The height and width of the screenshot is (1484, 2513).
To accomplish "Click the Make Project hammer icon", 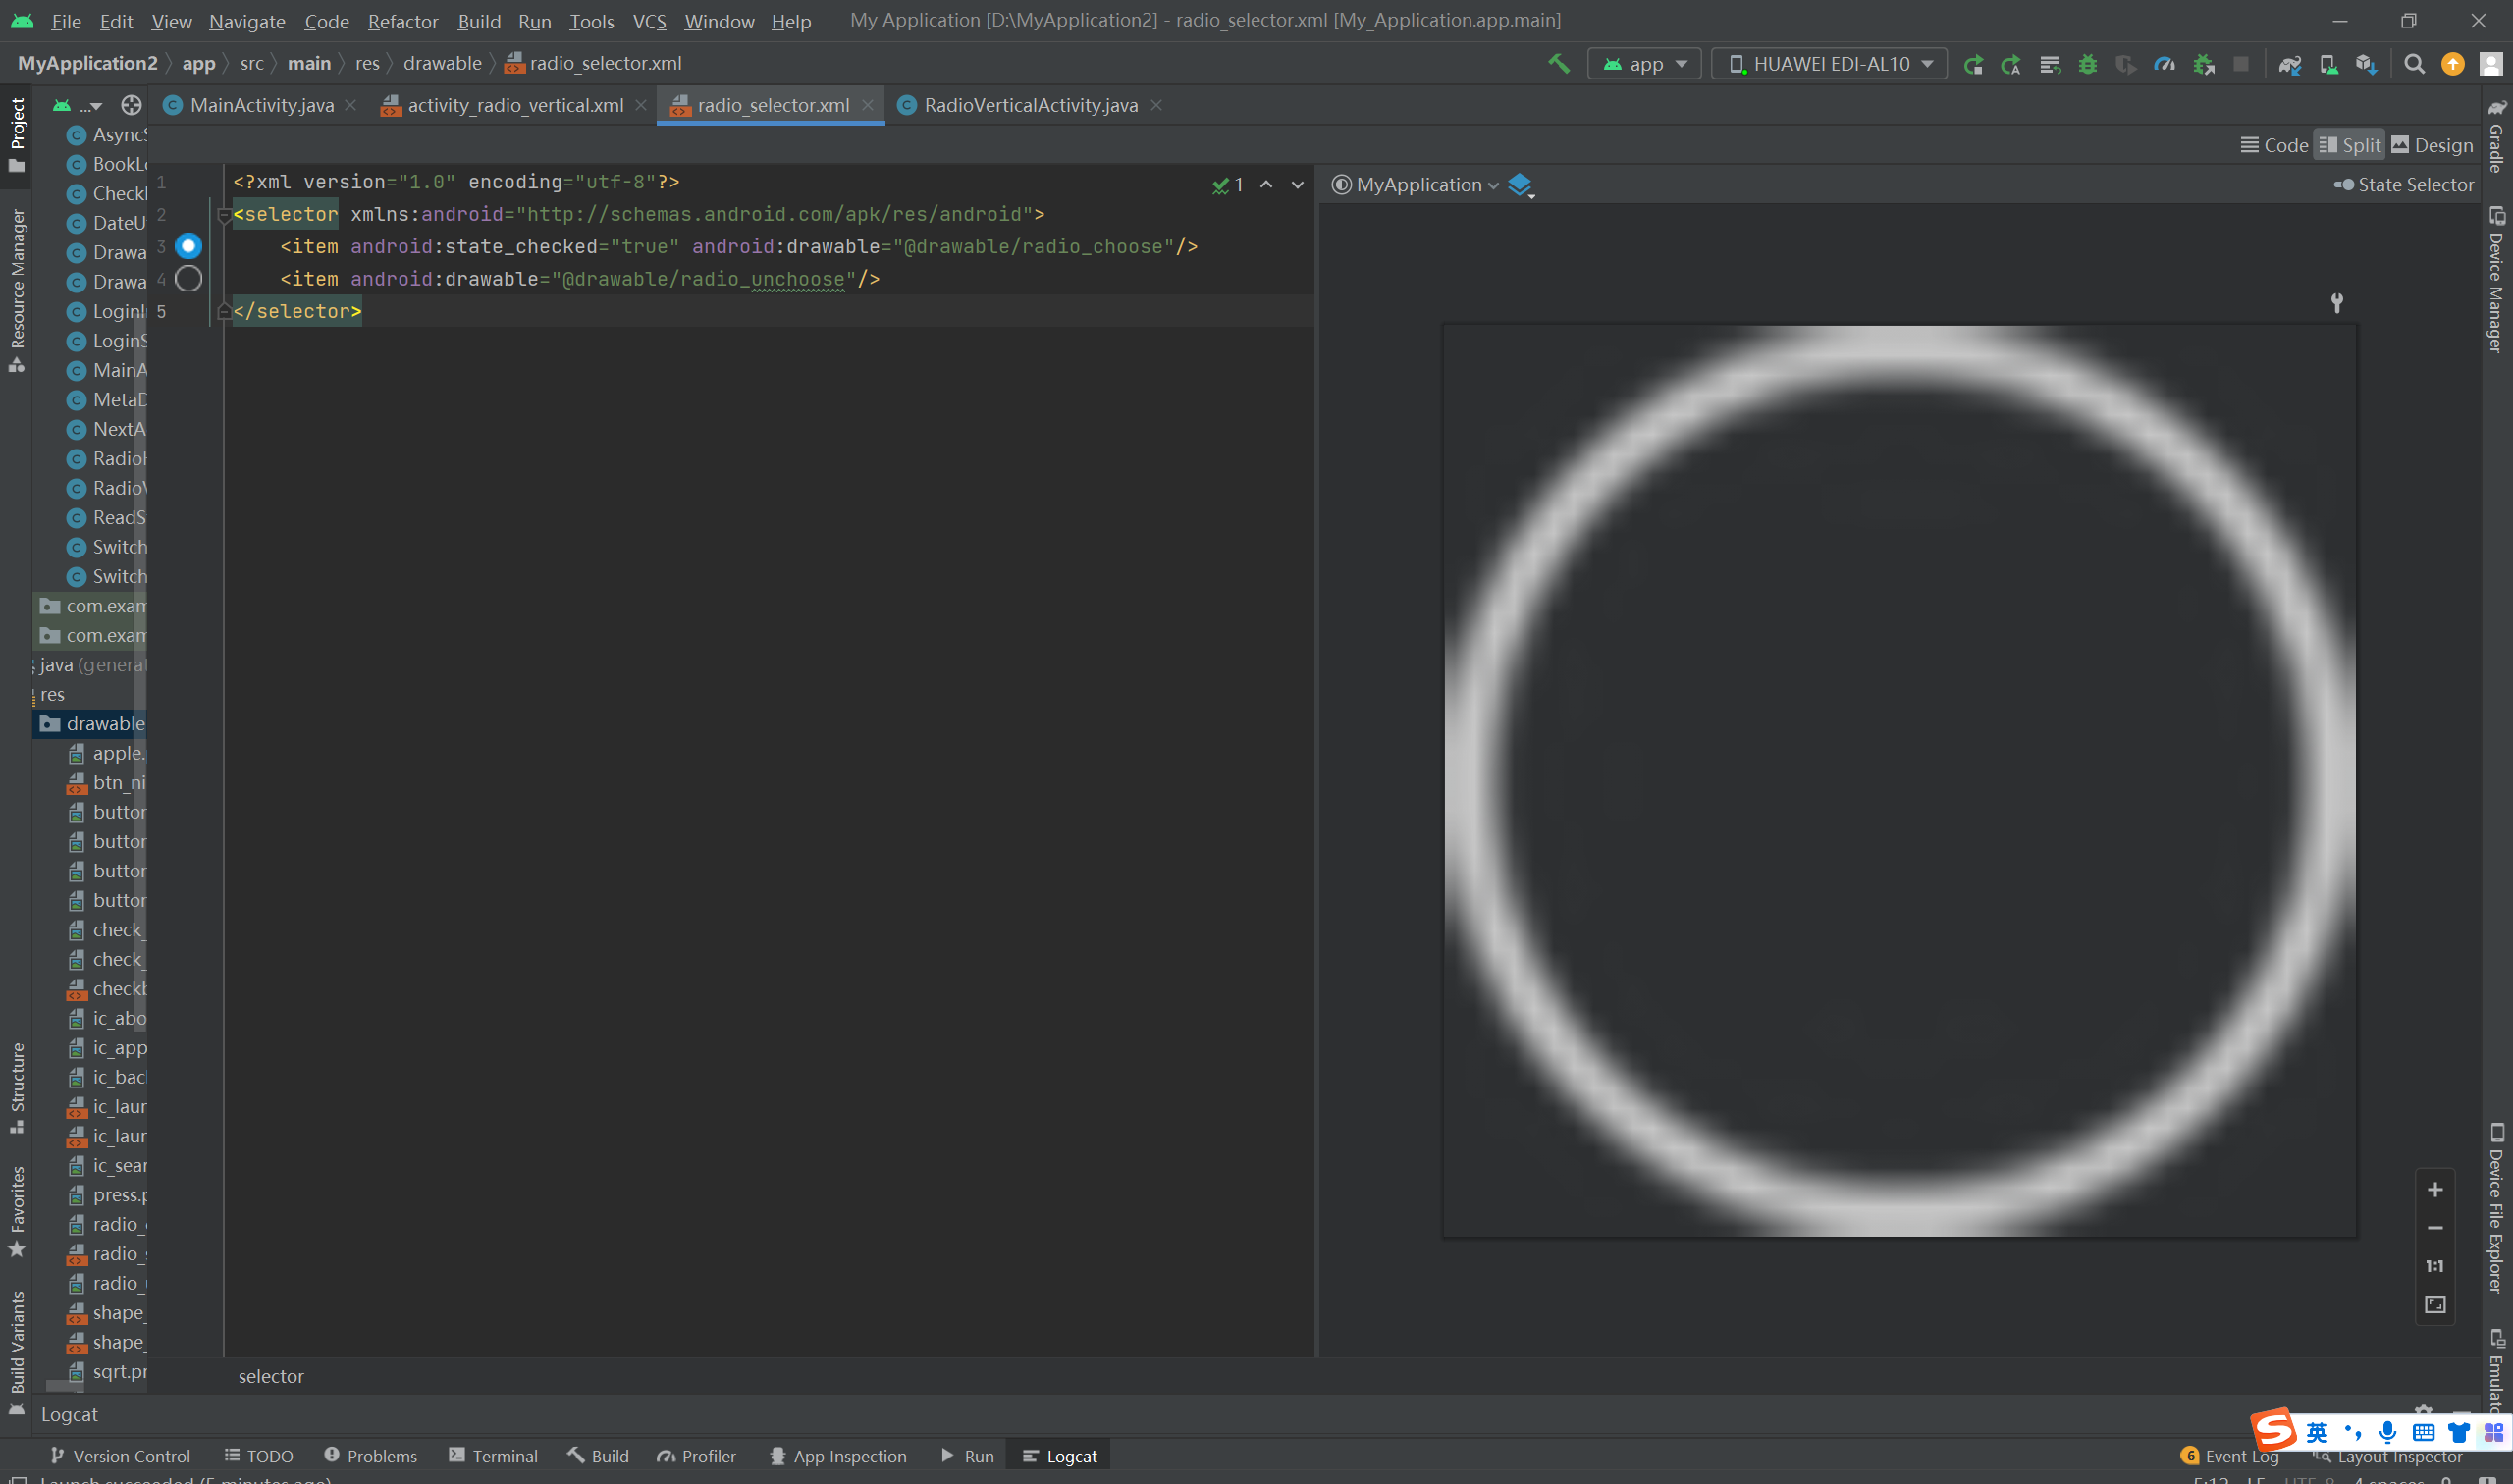I will pyautogui.click(x=1559, y=64).
